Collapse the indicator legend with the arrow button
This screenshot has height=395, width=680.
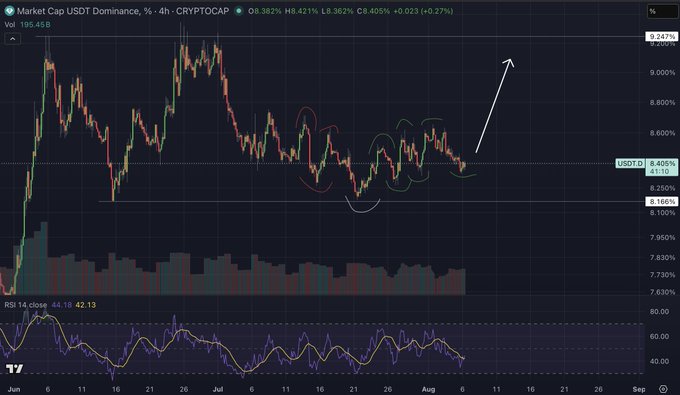pos(13,39)
